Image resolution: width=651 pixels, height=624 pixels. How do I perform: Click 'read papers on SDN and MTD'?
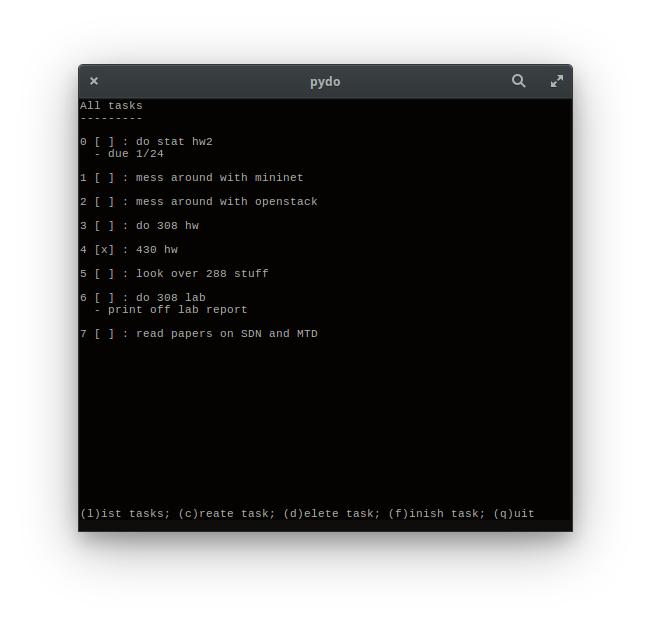tap(227, 334)
